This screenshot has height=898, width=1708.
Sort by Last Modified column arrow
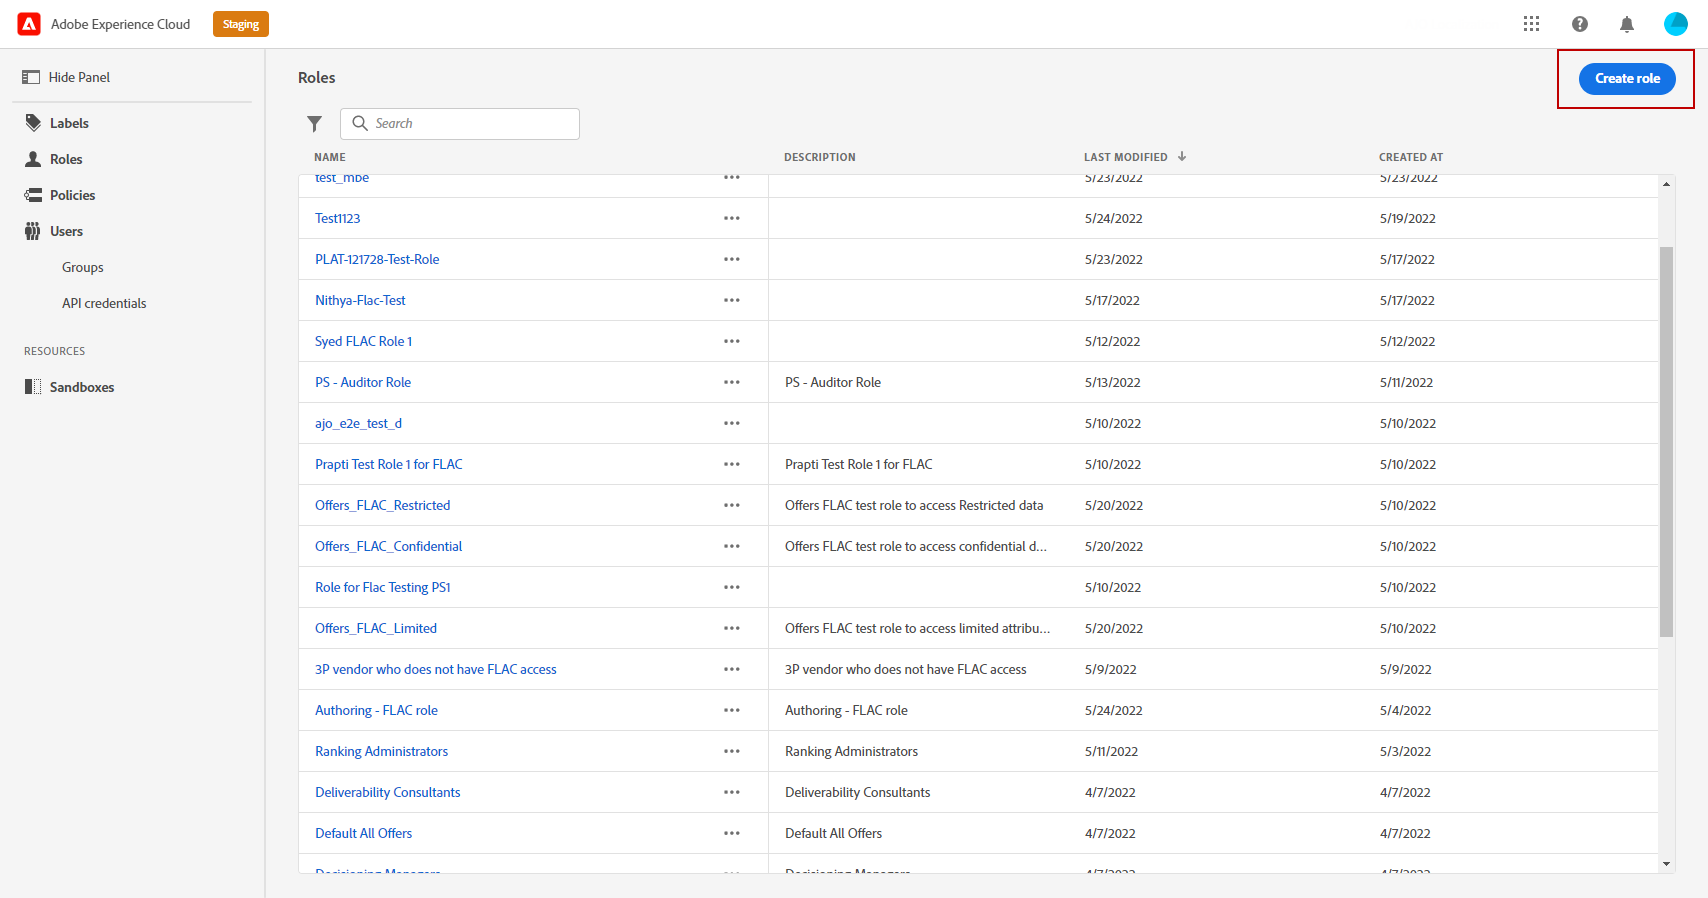(x=1182, y=157)
